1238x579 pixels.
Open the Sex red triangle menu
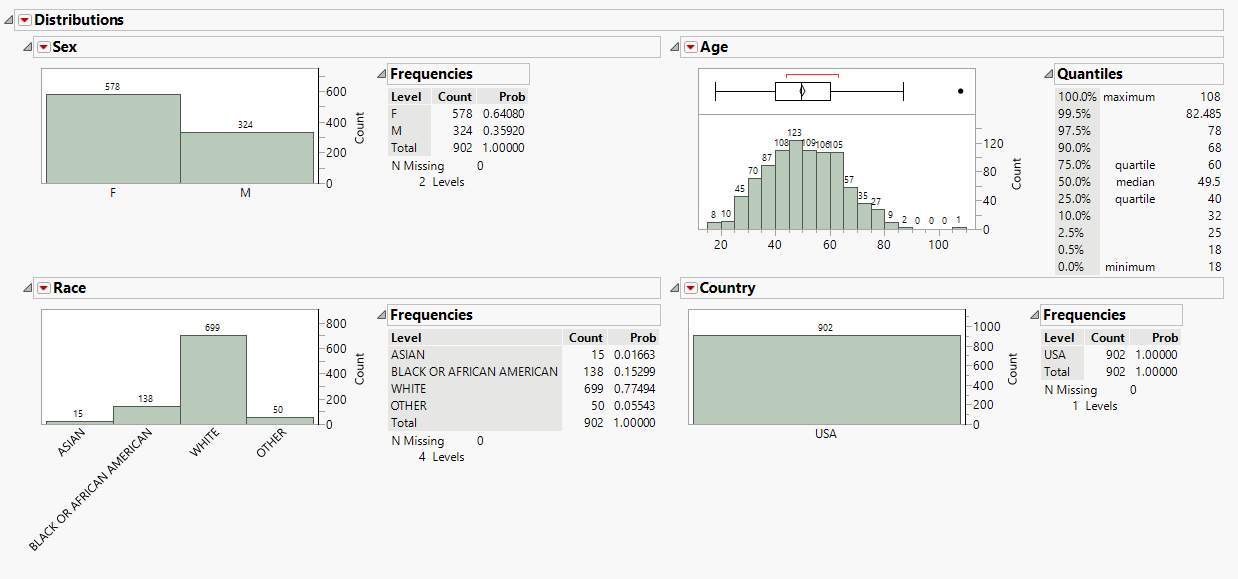43,47
